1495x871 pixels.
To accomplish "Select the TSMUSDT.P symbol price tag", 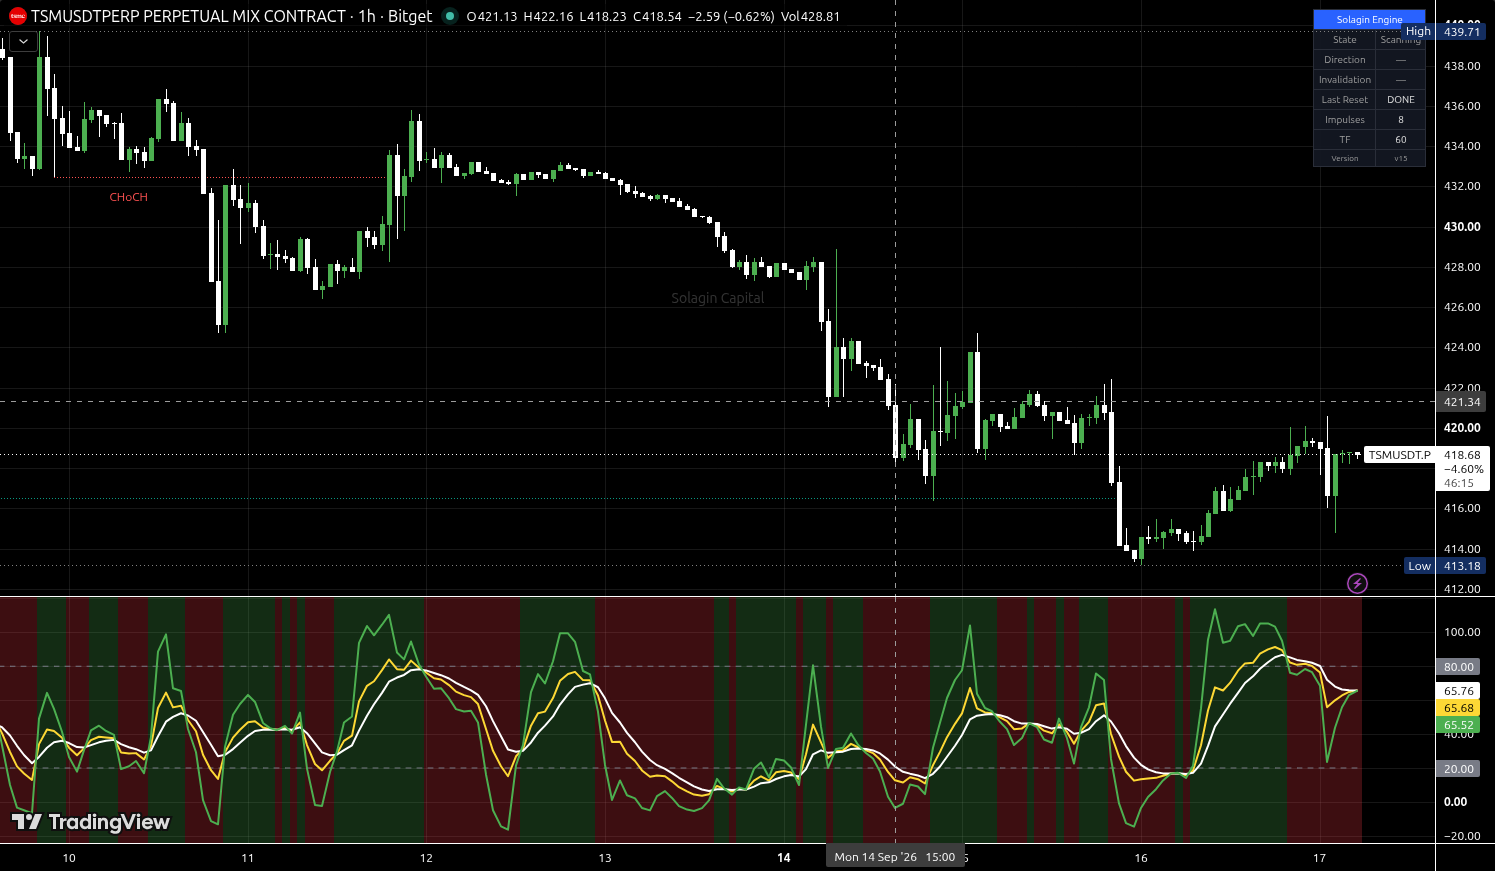I will 1399,455.
